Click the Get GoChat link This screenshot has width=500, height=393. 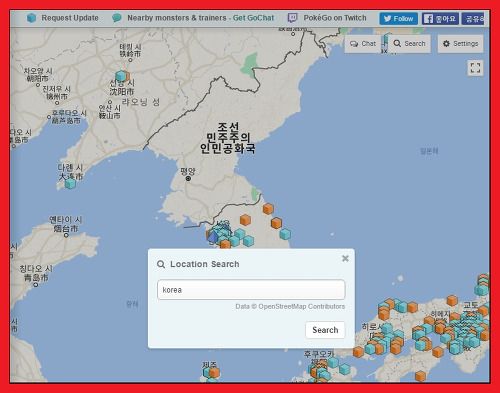click(x=253, y=18)
